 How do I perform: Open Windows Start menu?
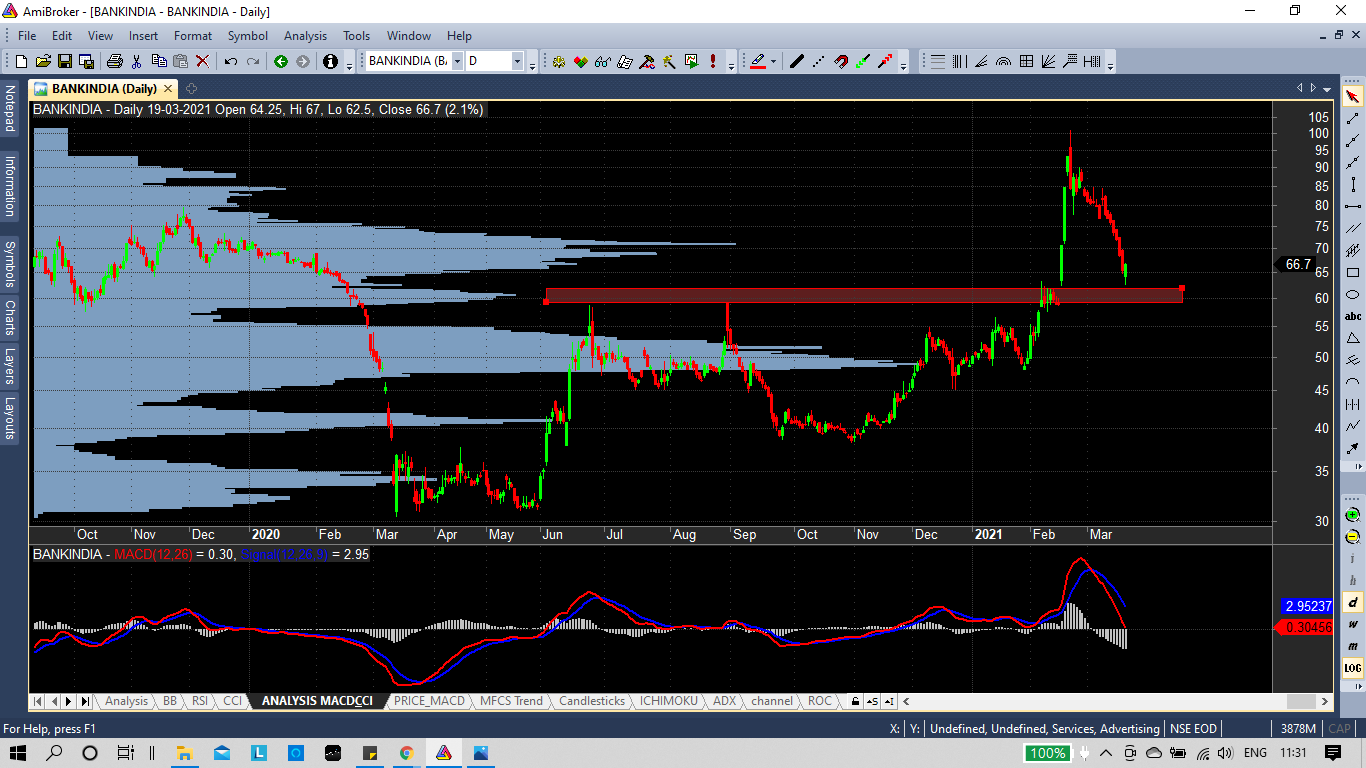tap(18, 753)
